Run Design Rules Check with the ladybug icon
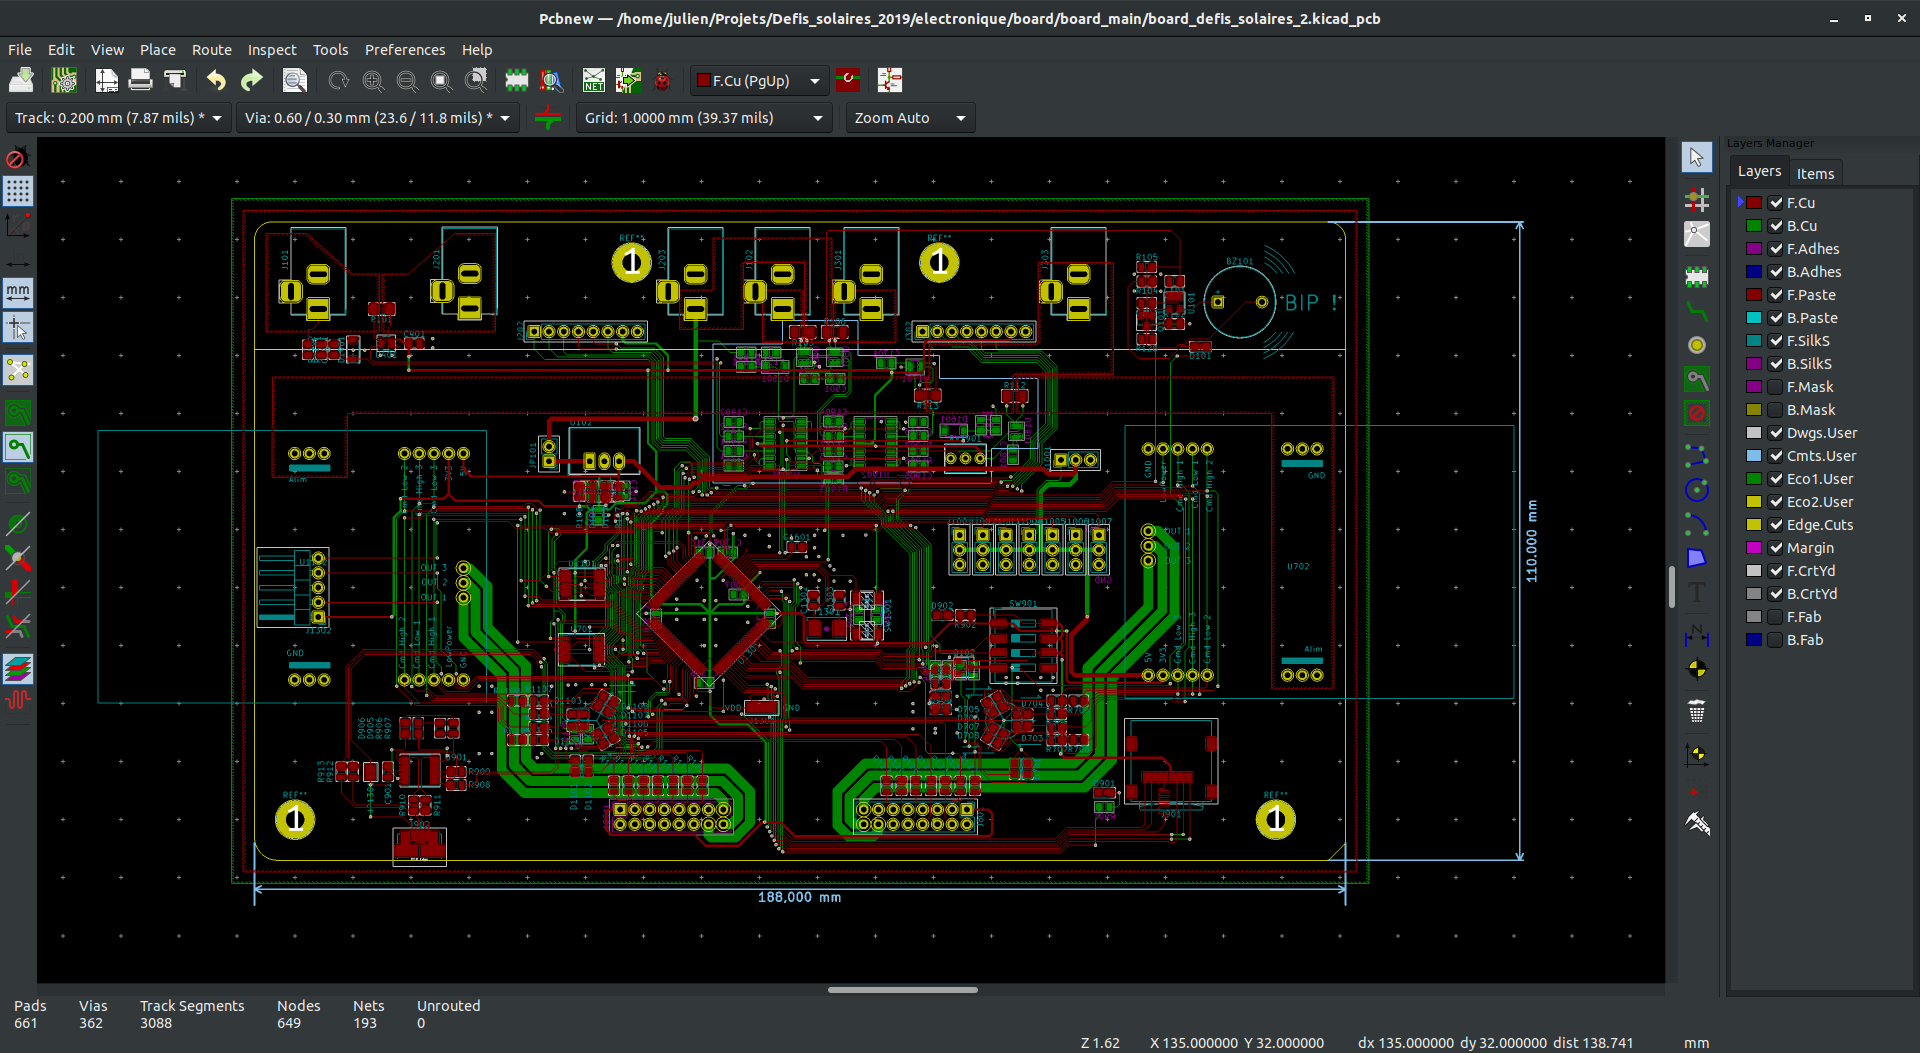This screenshot has width=1920, height=1053. (x=662, y=80)
